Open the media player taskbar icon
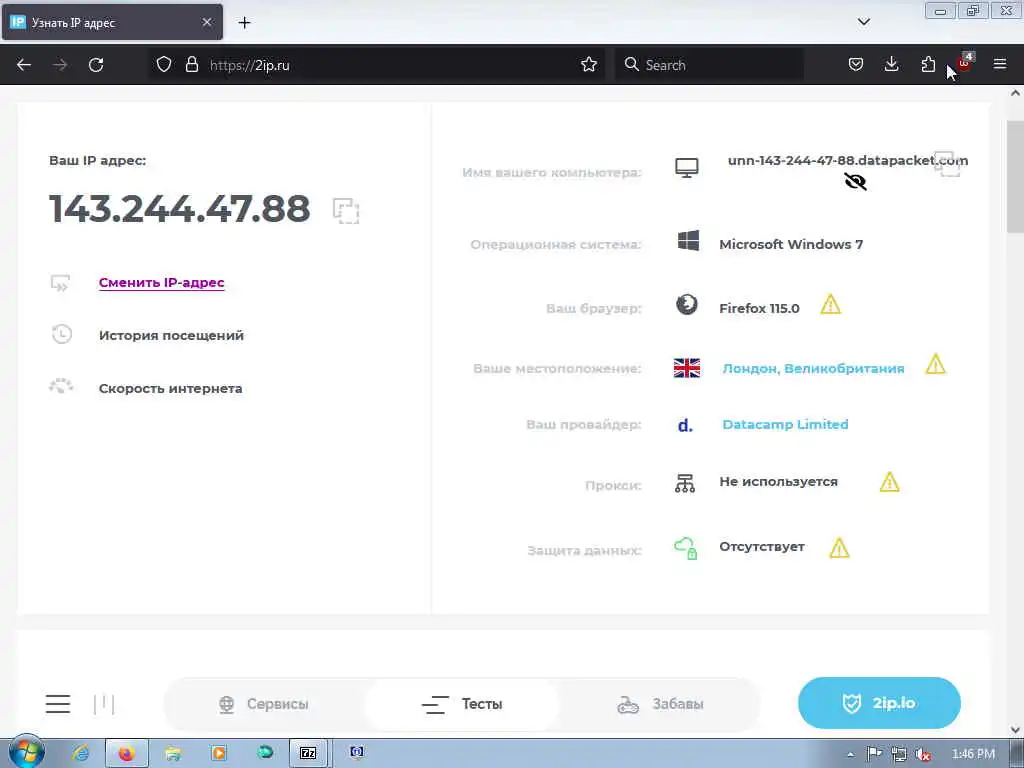This screenshot has width=1024, height=768. [x=219, y=753]
